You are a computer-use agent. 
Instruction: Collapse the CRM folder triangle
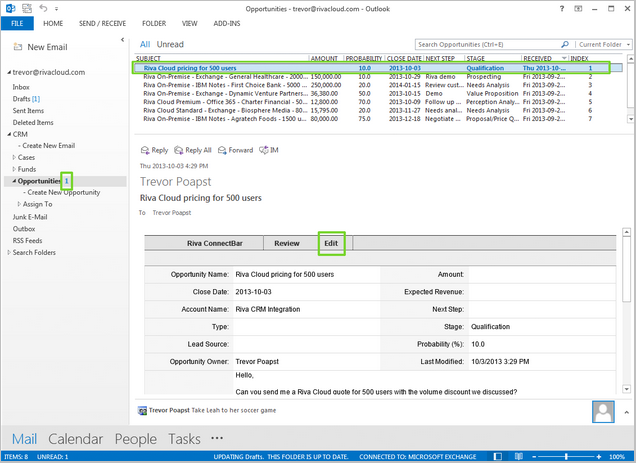coord(9,134)
